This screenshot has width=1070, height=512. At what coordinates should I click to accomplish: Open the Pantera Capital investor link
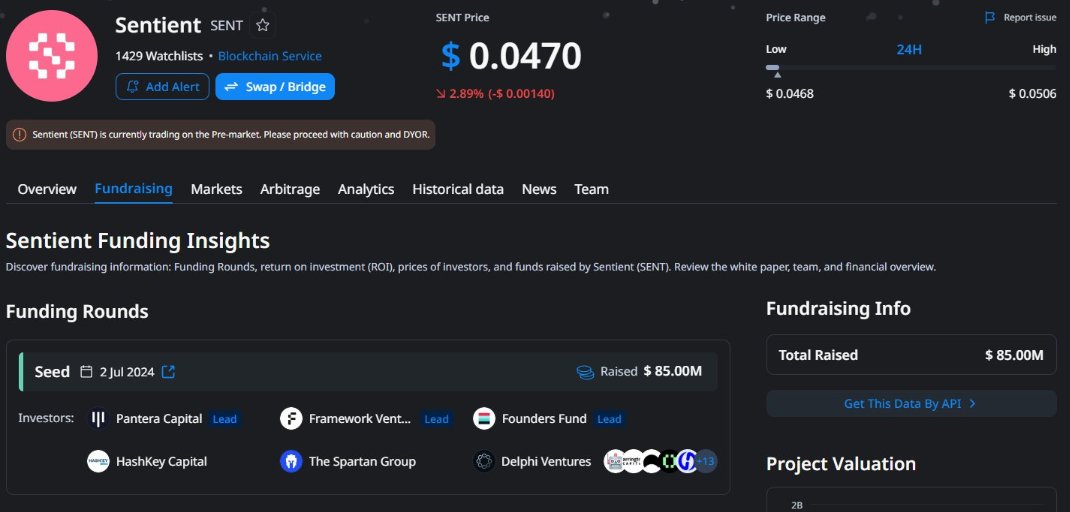pyautogui.click(x=159, y=418)
